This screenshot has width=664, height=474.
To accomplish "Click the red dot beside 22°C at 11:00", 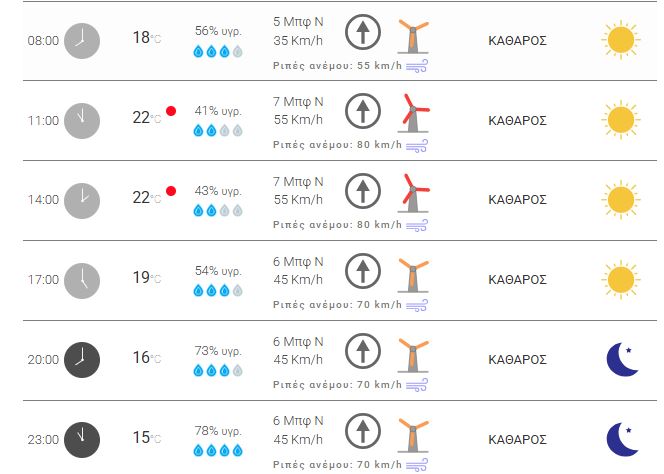I will point(171,111).
